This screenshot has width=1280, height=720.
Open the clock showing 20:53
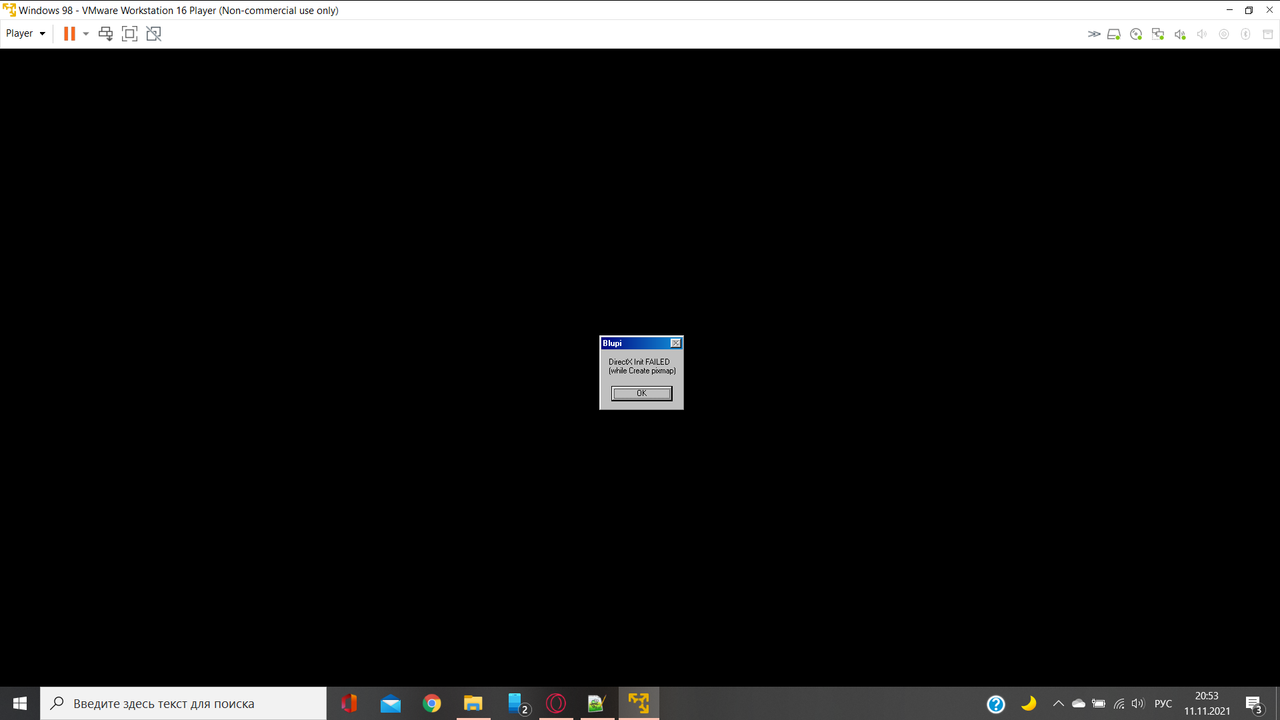click(1207, 703)
